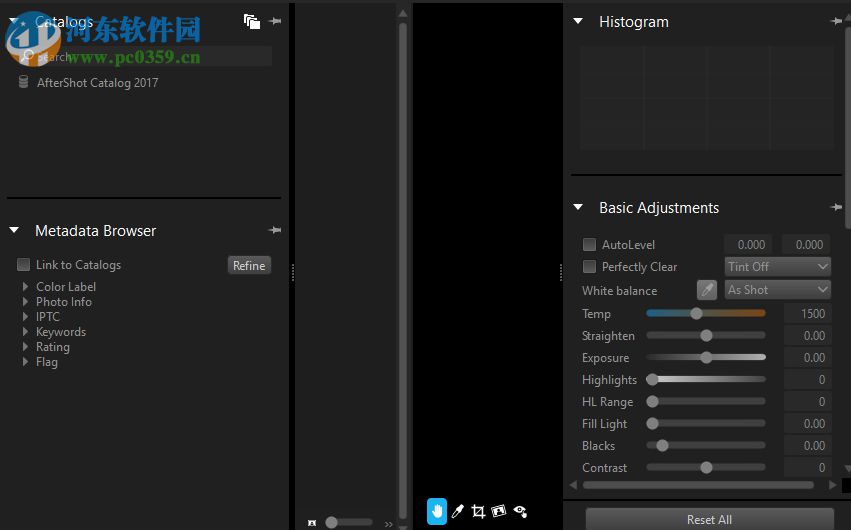Select the Straighten image tool
The height and width of the screenshot is (530, 851).
coord(499,511)
